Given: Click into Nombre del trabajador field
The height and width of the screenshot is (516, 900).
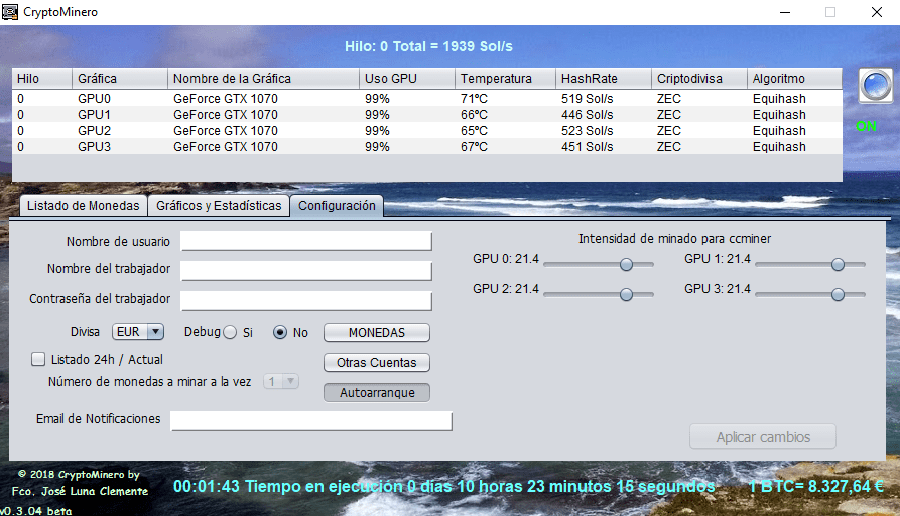Looking at the screenshot, I should point(306,271).
